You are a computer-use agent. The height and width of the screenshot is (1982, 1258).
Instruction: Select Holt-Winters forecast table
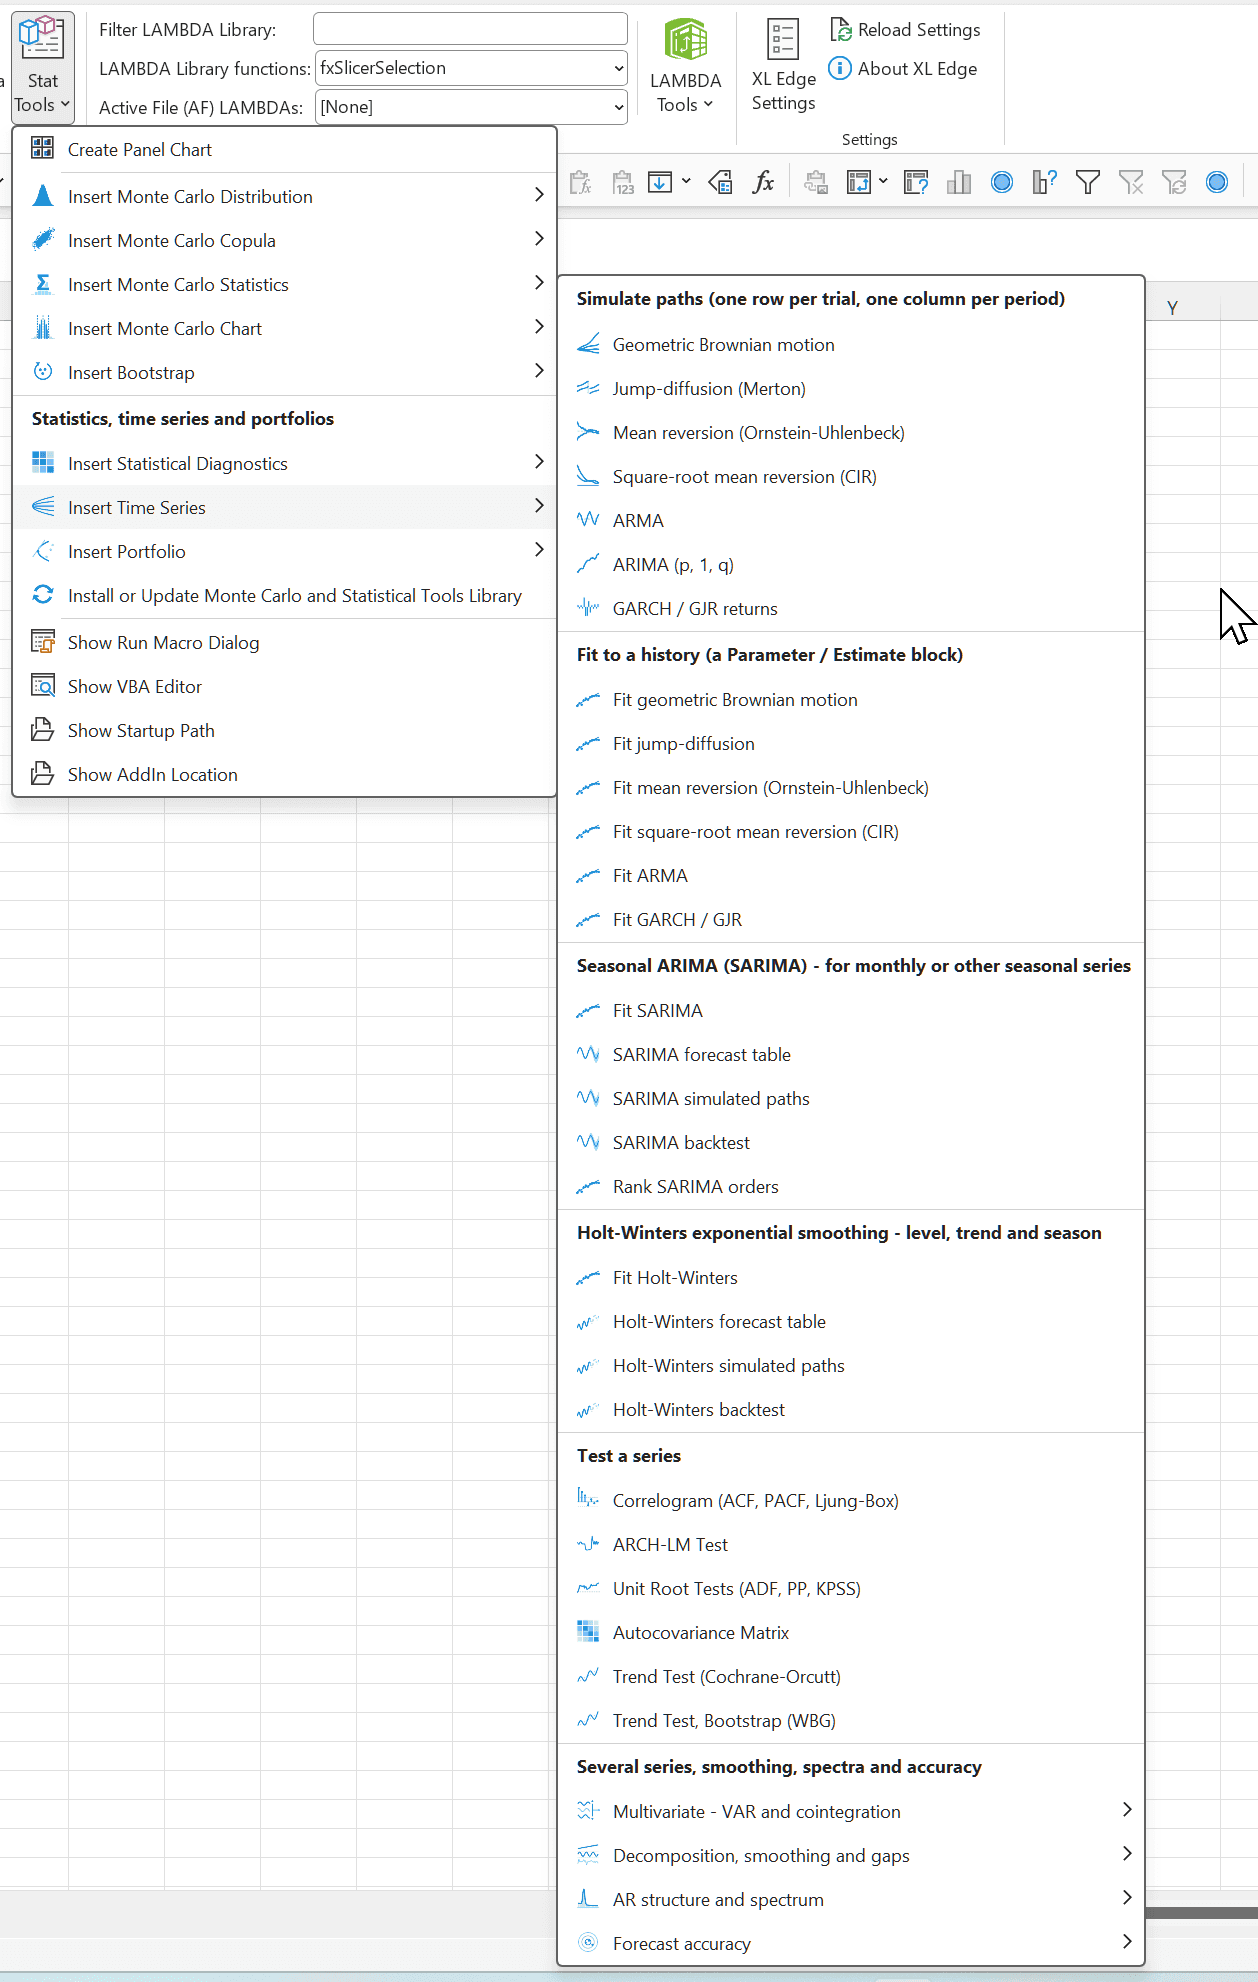coord(851,1321)
